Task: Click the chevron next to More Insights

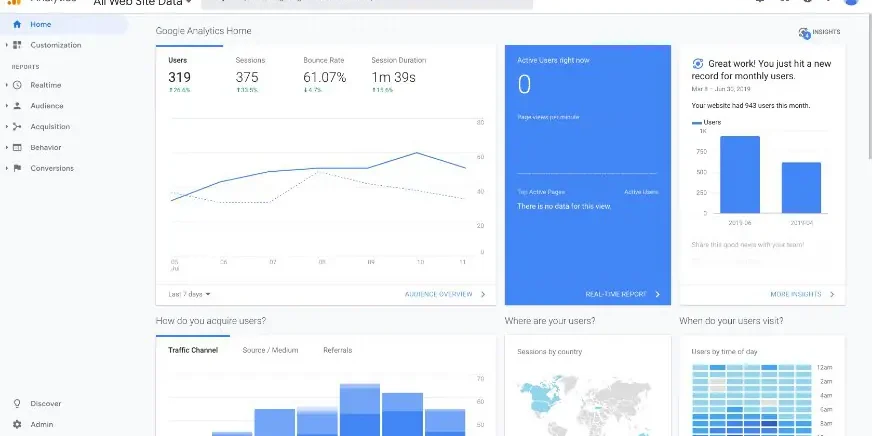Action: pos(832,294)
